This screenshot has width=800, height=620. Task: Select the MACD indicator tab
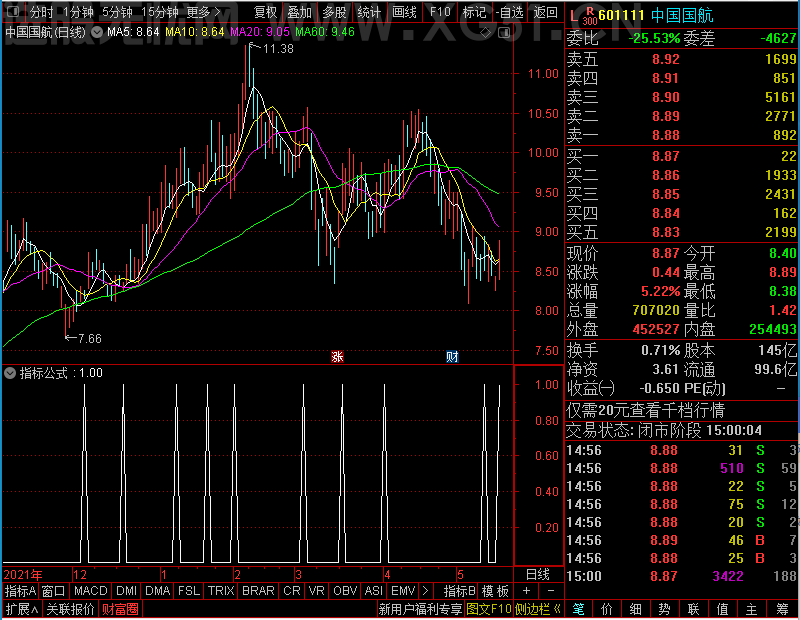pos(90,591)
